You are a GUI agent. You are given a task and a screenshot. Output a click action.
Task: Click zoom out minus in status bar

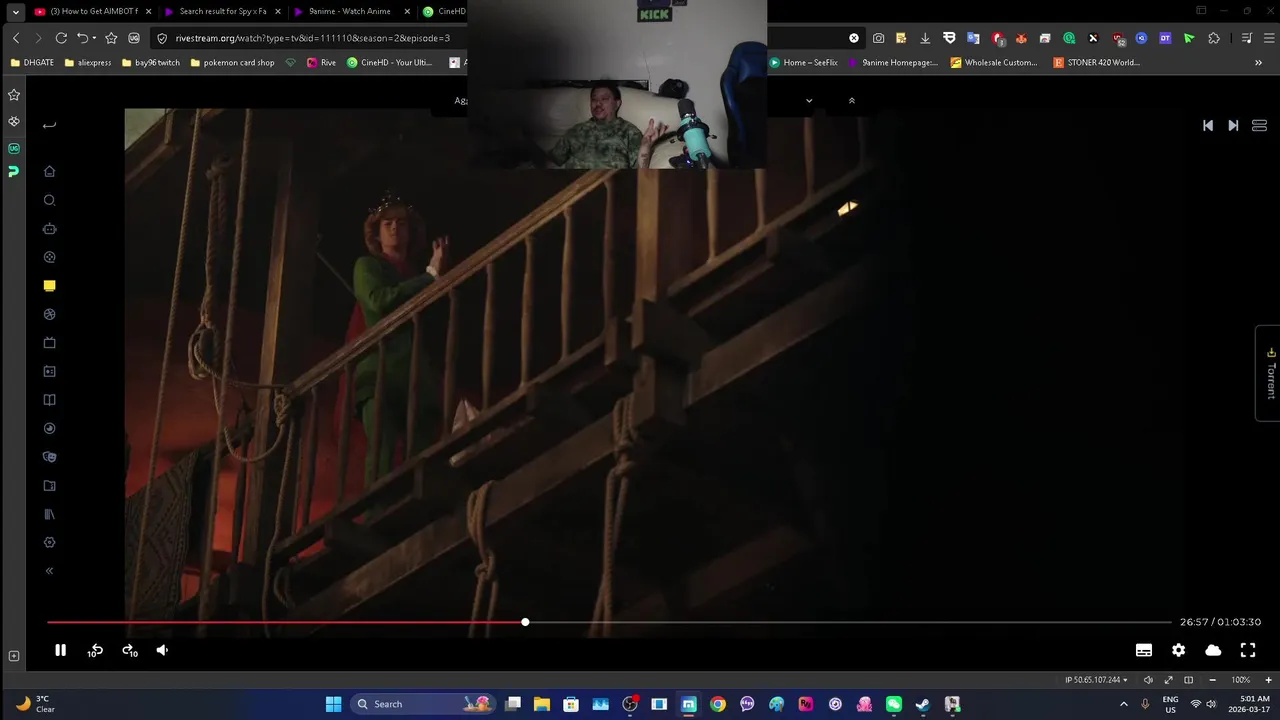1212,680
